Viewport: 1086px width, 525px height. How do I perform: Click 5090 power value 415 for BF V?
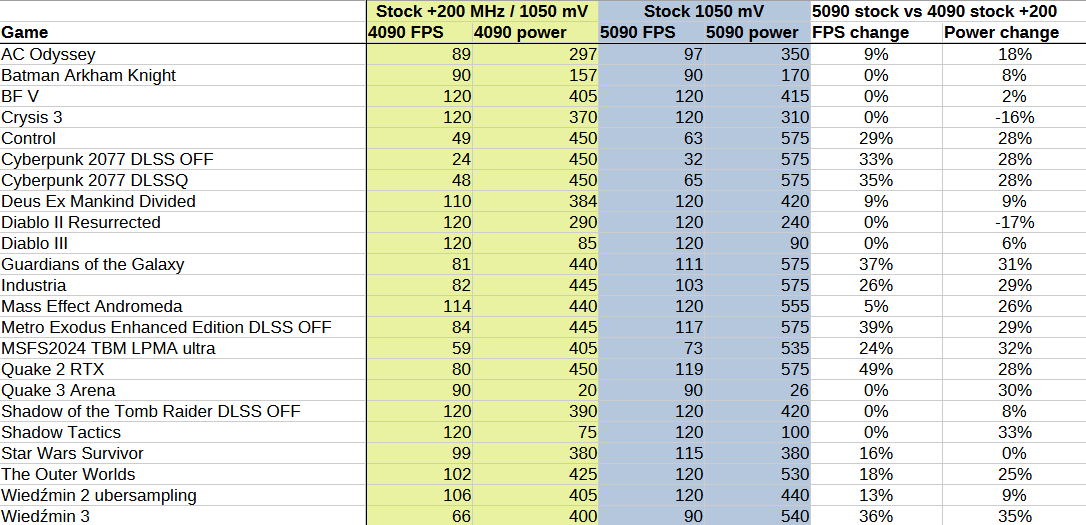point(757,96)
